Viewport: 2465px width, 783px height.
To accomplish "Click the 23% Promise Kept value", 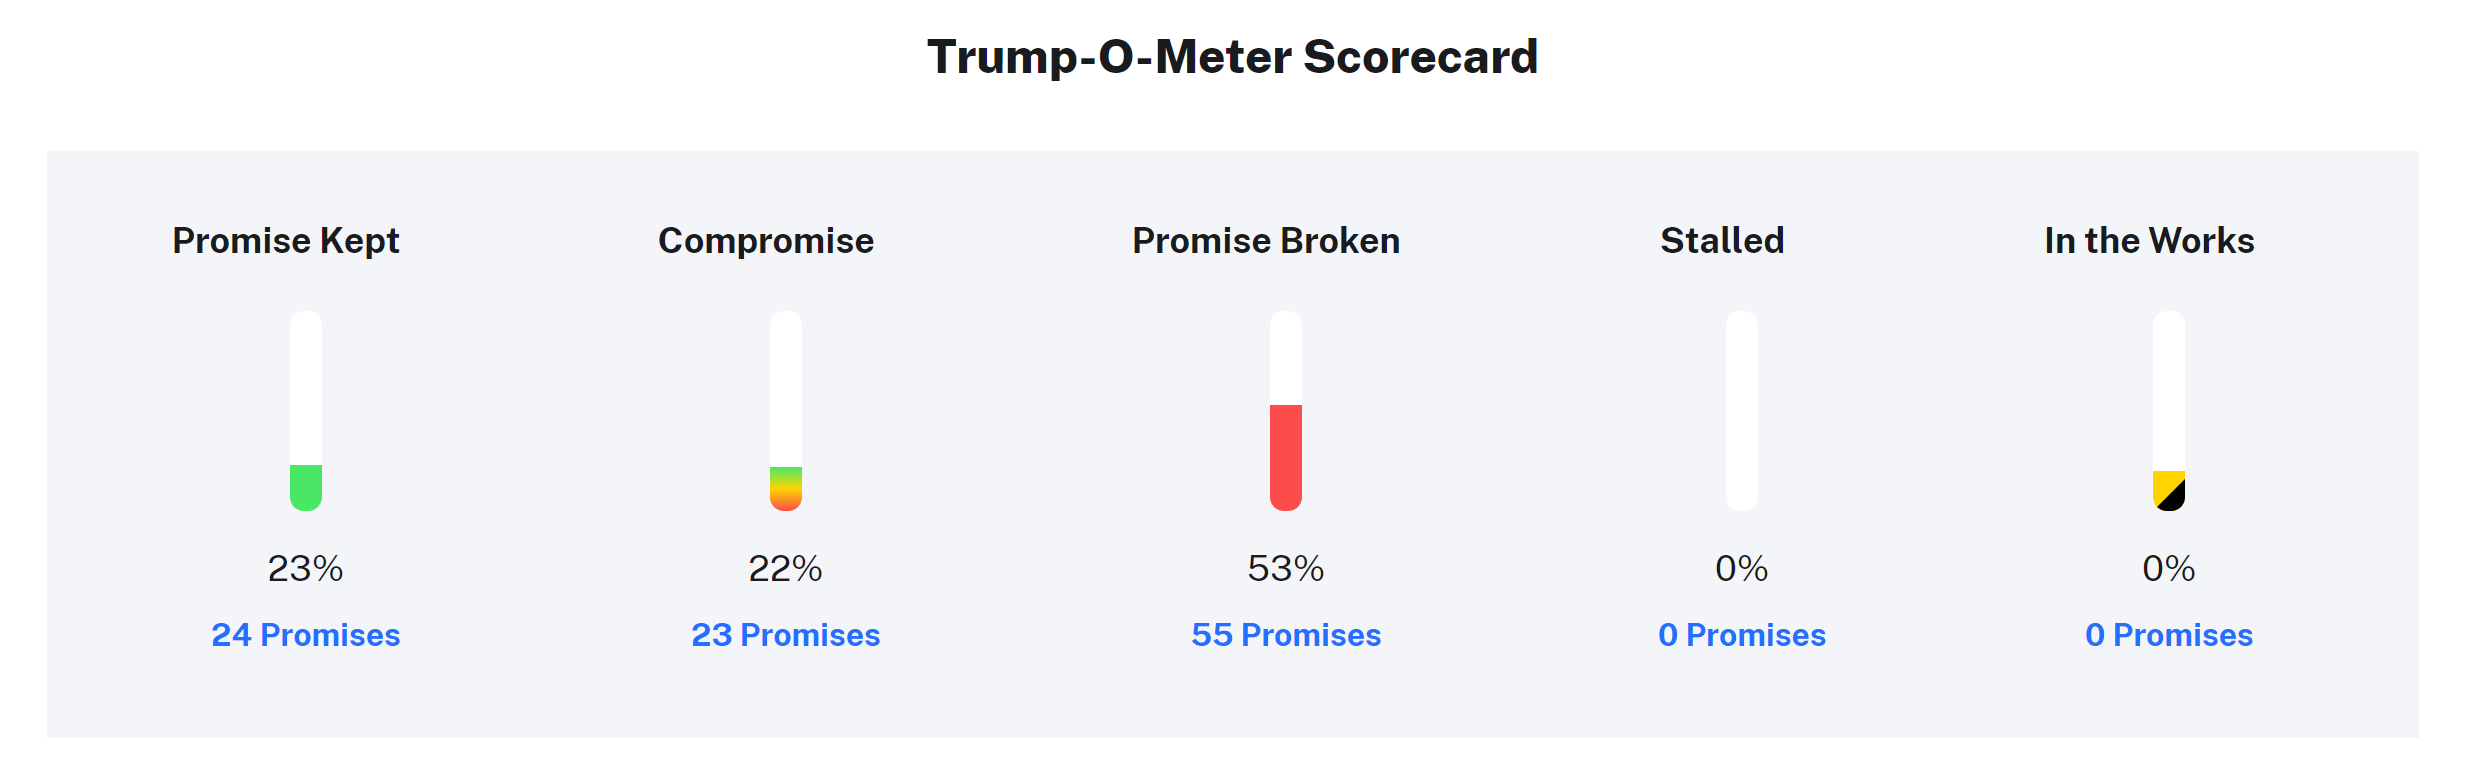I will (x=306, y=569).
